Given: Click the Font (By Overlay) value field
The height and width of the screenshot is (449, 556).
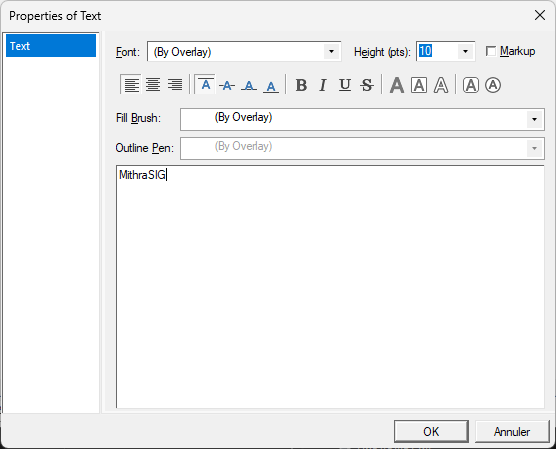Looking at the screenshot, I should (x=236, y=52).
